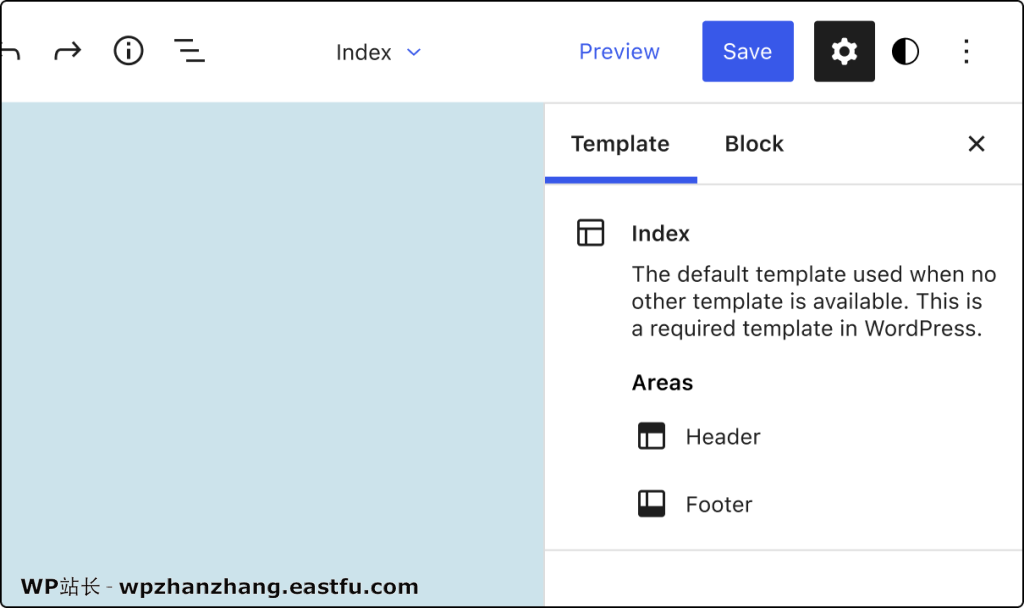Expand the Index template dropdown chevron
Screen dimensions: 1024x608
click(414, 52)
